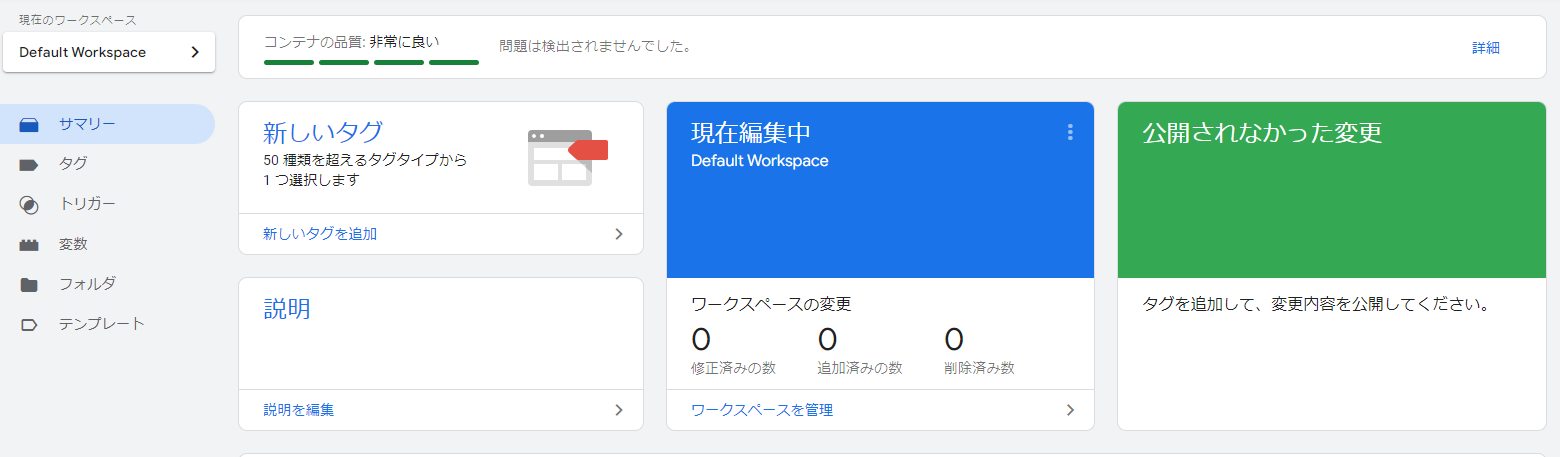Open the three-dot menu on 現在編集中 card
The image size is (1560, 457).
[1070, 132]
